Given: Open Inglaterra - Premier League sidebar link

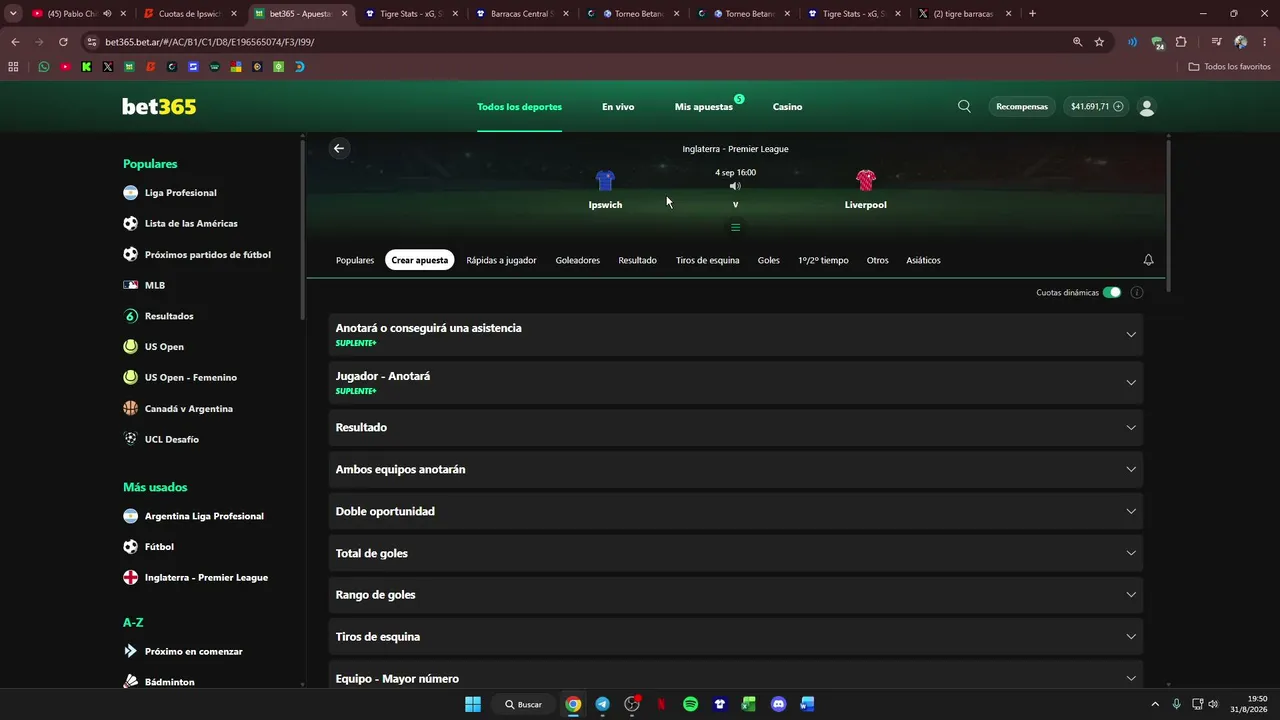Looking at the screenshot, I should (206, 578).
